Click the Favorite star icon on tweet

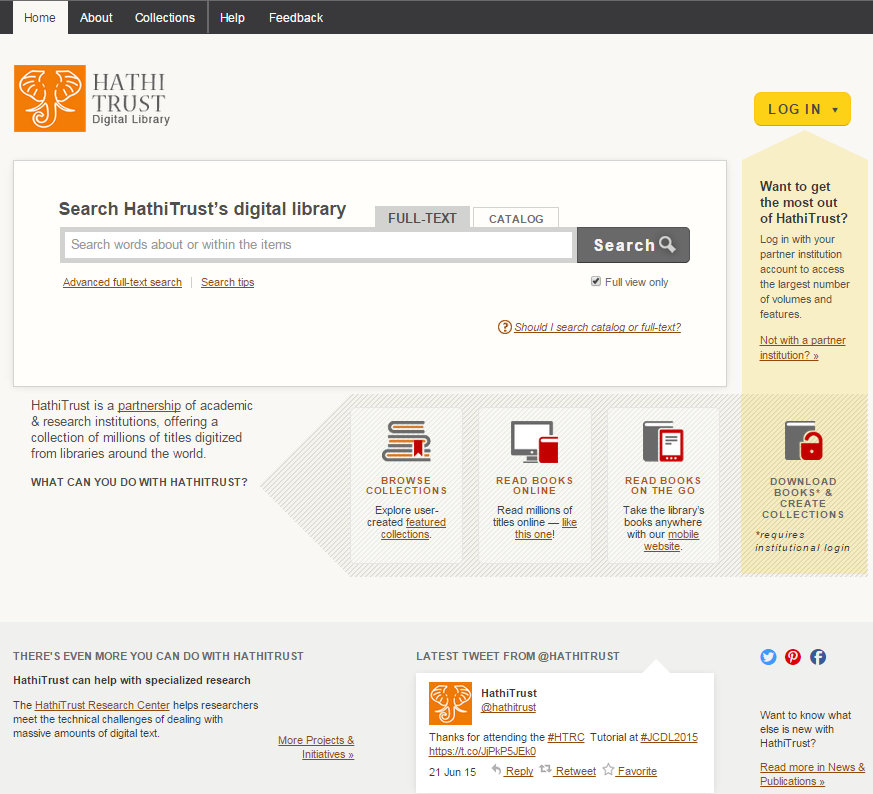pyautogui.click(x=609, y=770)
